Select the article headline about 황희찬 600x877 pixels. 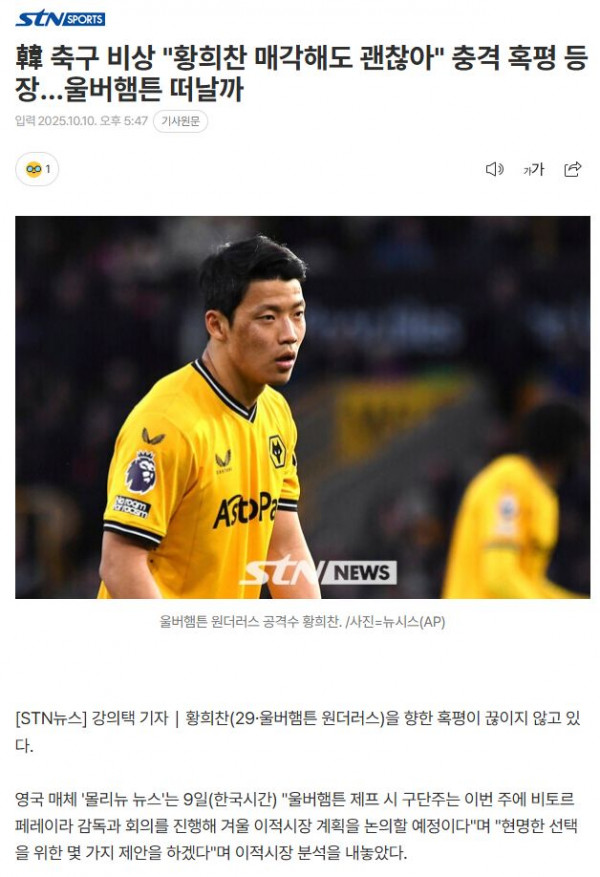[x=301, y=73]
